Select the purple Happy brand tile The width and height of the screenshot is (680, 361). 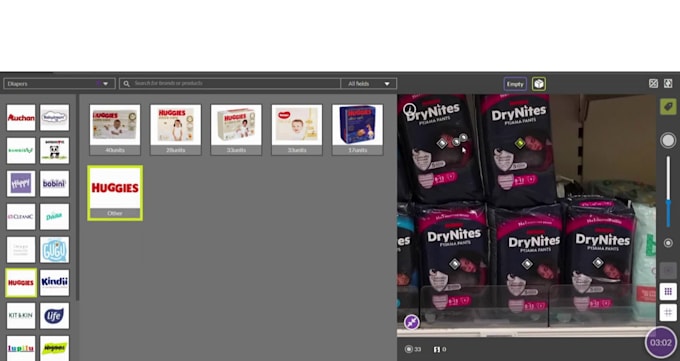pyautogui.click(x=21, y=184)
